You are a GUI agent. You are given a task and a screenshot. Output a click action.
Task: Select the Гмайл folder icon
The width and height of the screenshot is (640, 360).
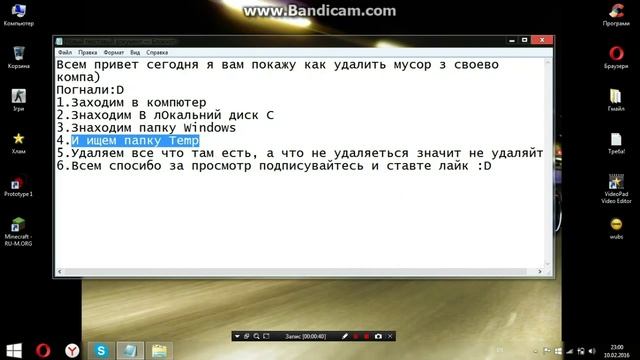click(616, 100)
